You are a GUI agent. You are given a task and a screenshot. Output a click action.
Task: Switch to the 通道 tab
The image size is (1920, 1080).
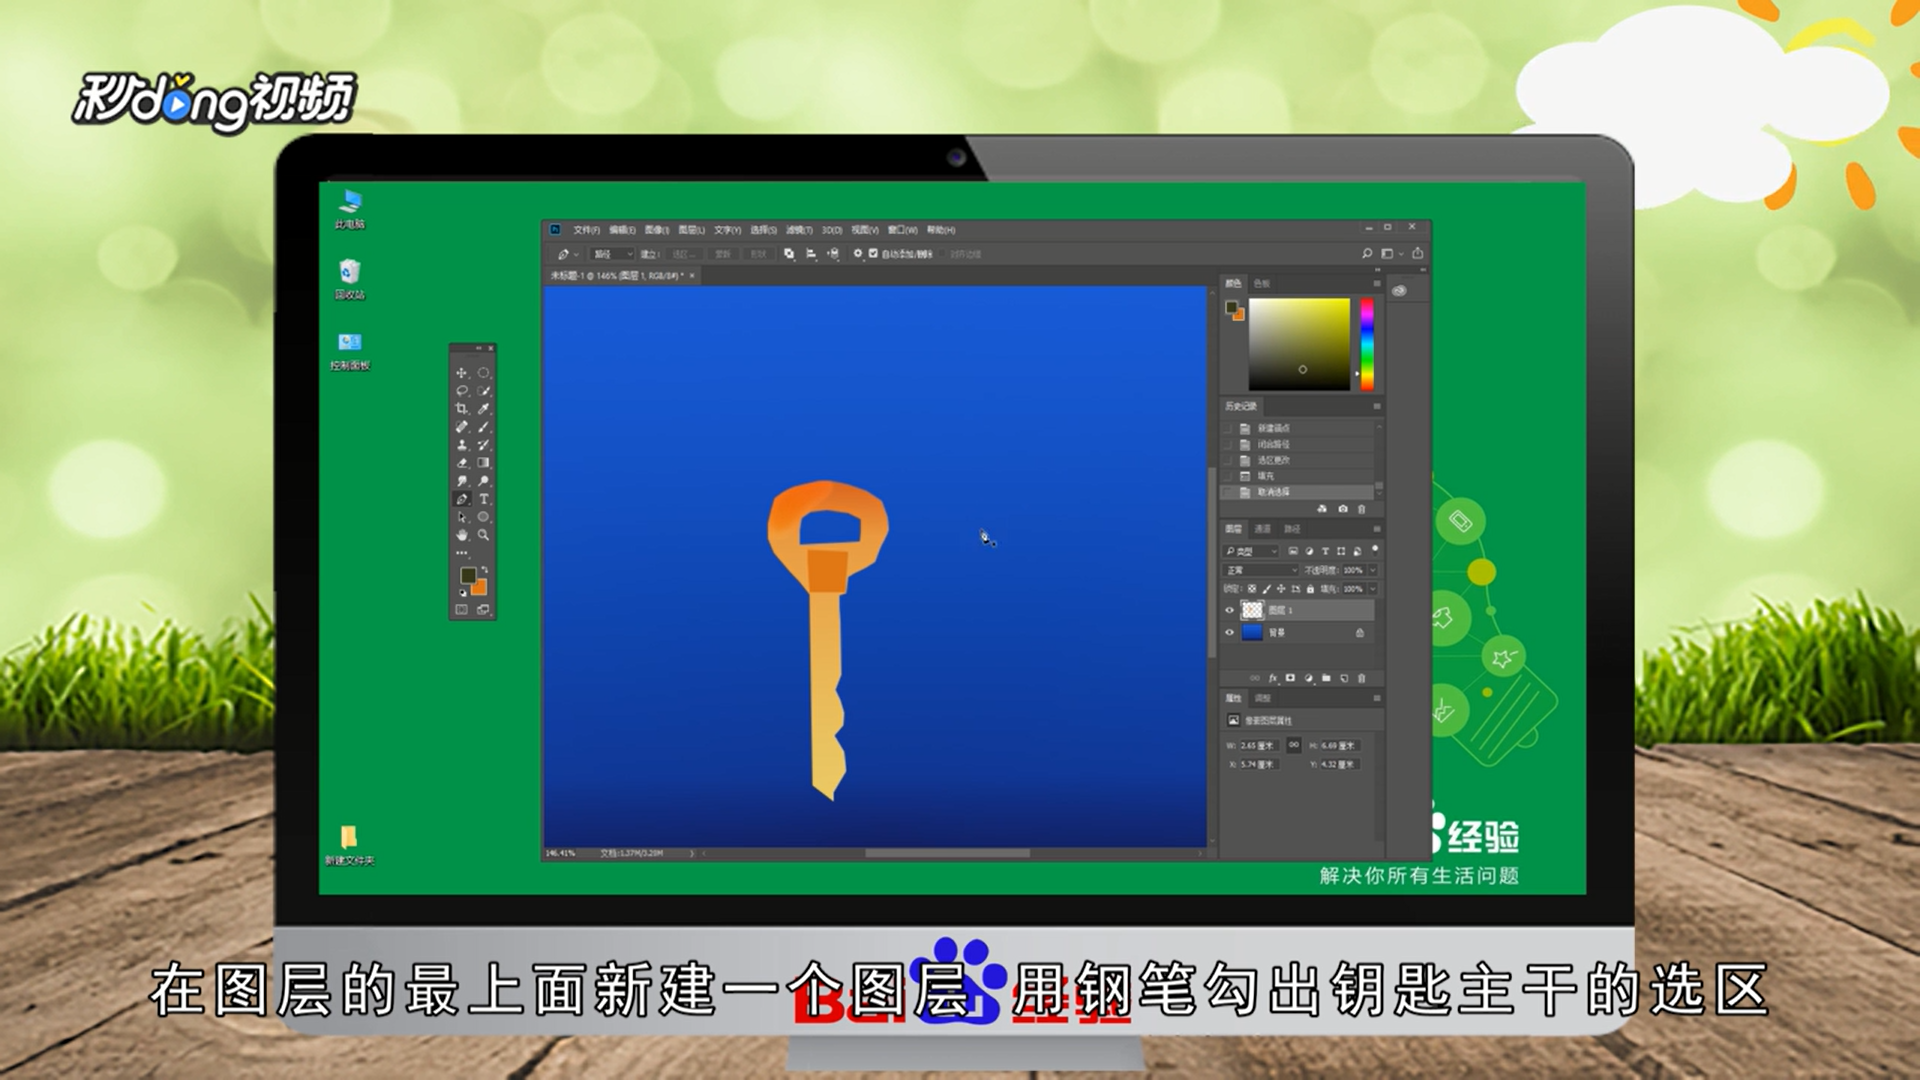point(1263,529)
